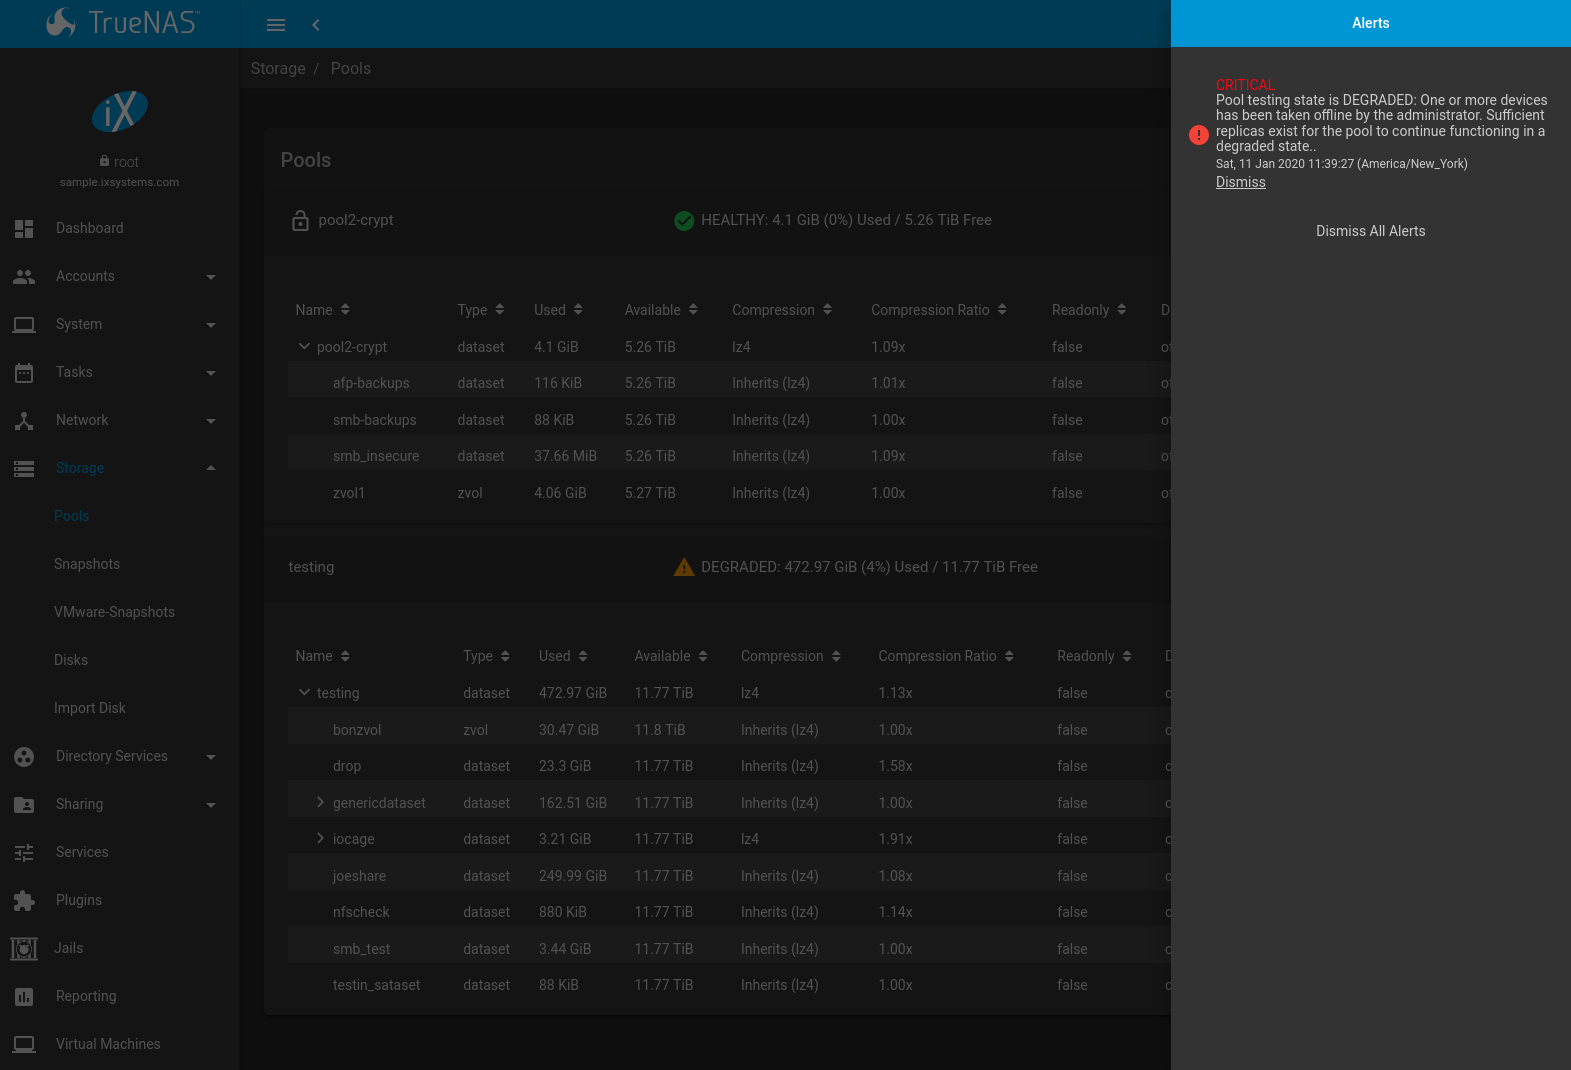Viewport: 1571px width, 1070px height.
Task: Click the Virtual Machines laptop icon
Action: point(24,1044)
